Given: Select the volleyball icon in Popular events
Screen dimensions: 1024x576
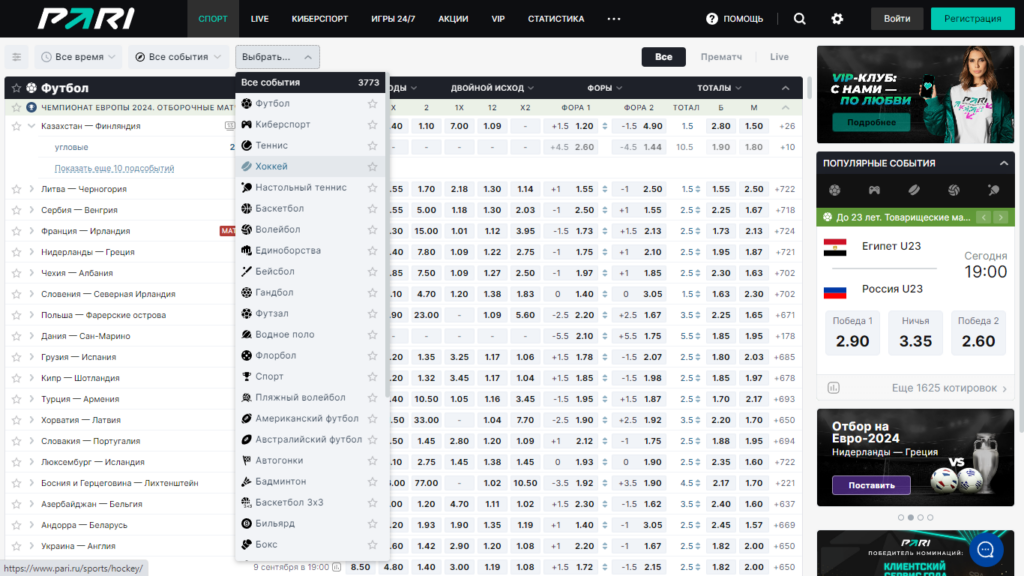Looking at the screenshot, I should pos(953,190).
